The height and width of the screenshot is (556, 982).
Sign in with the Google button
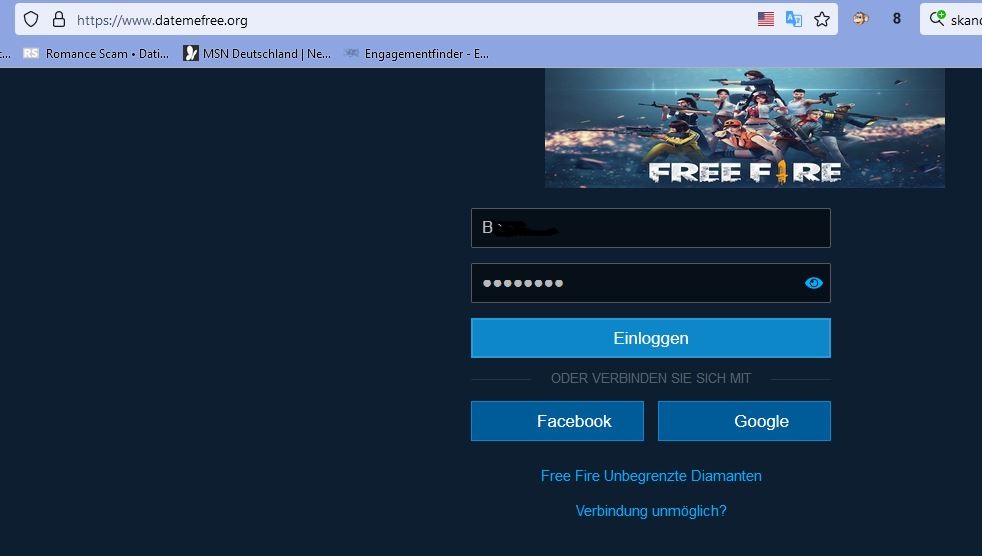tap(744, 421)
